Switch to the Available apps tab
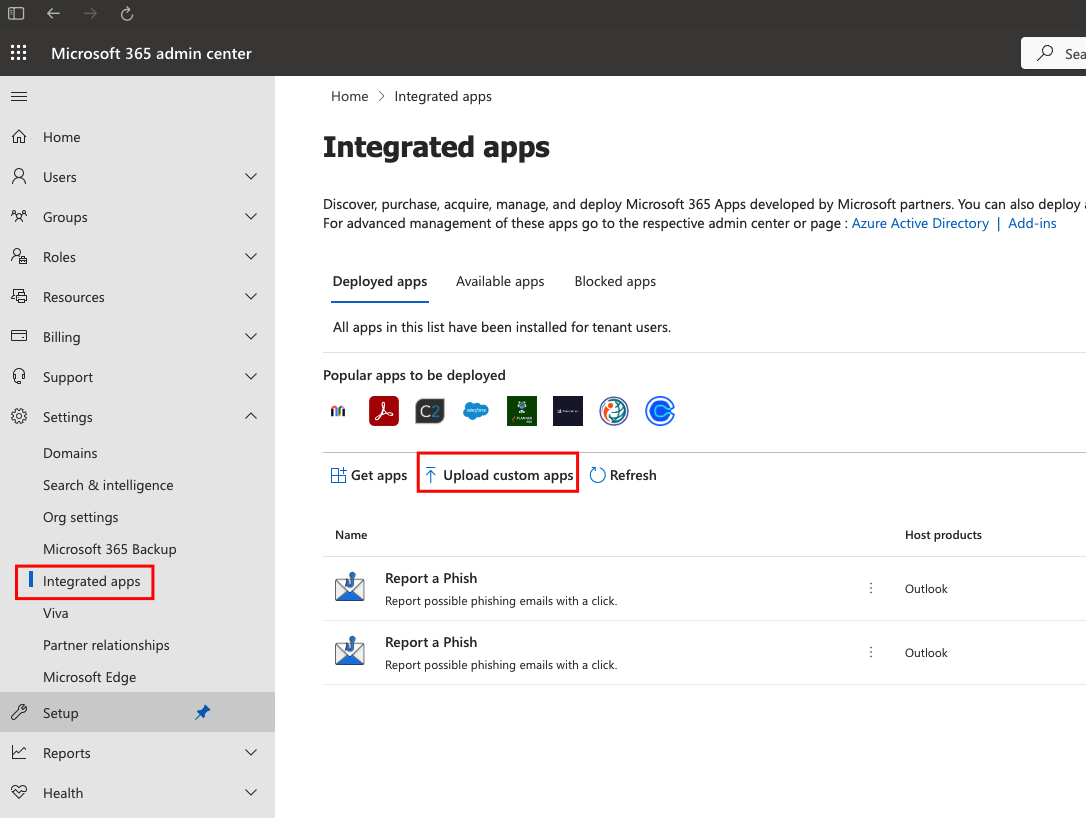 pyautogui.click(x=500, y=281)
